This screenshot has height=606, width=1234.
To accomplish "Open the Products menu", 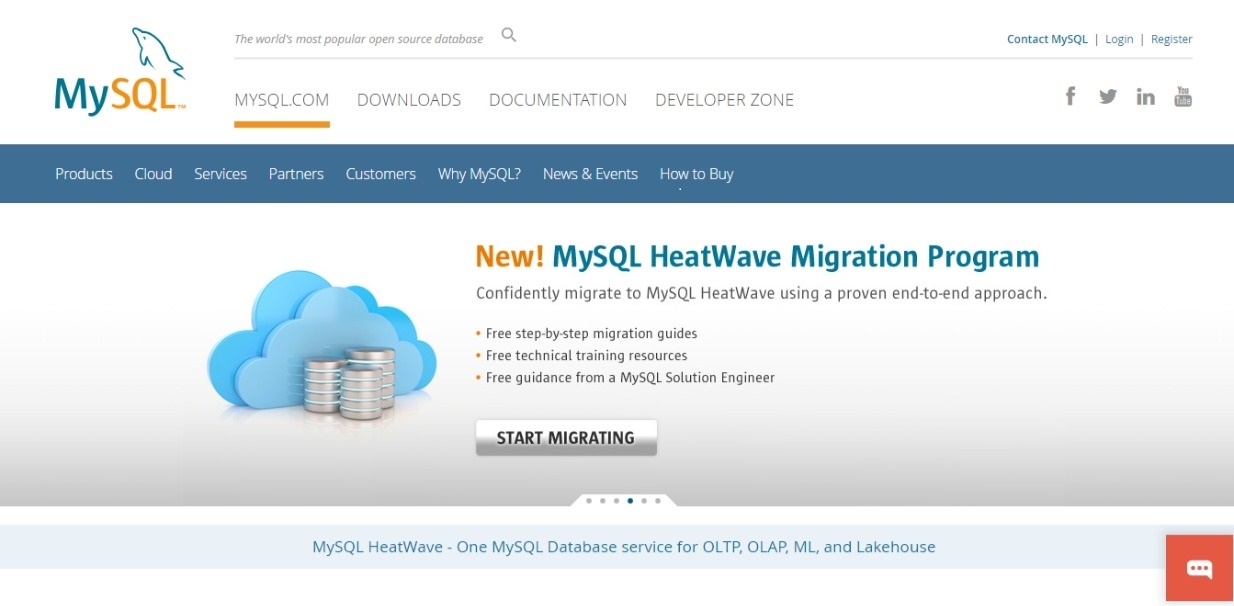I will [84, 174].
